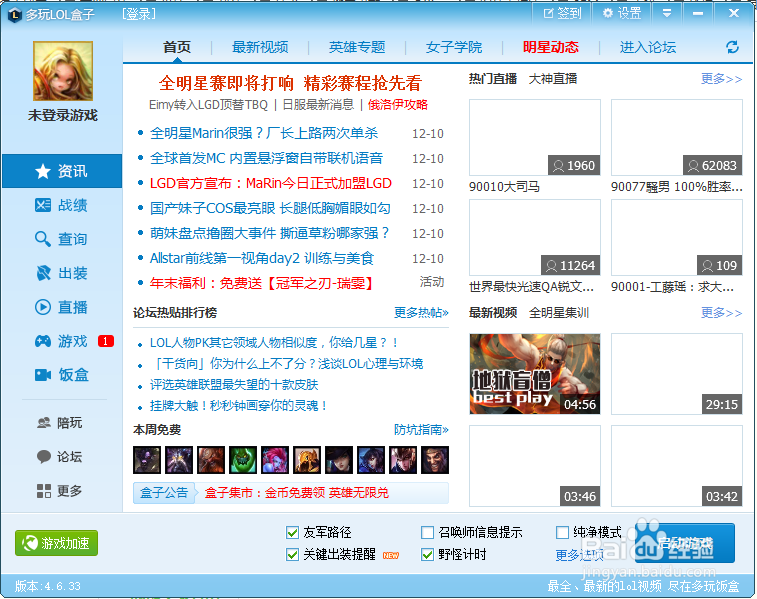Screen dimensions: 757x599
Task: Select the eighth free champion icon
Action: tap(371, 460)
